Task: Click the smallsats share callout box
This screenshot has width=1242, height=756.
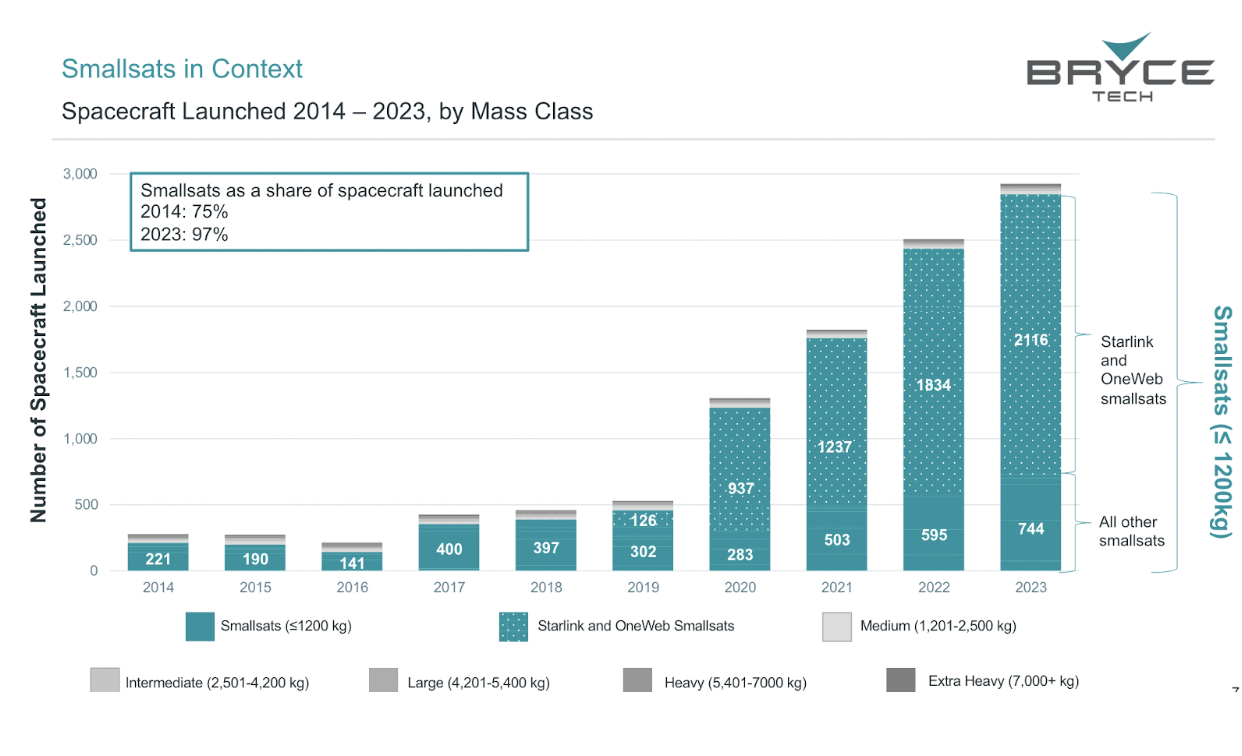Action: pyautogui.click(x=328, y=211)
